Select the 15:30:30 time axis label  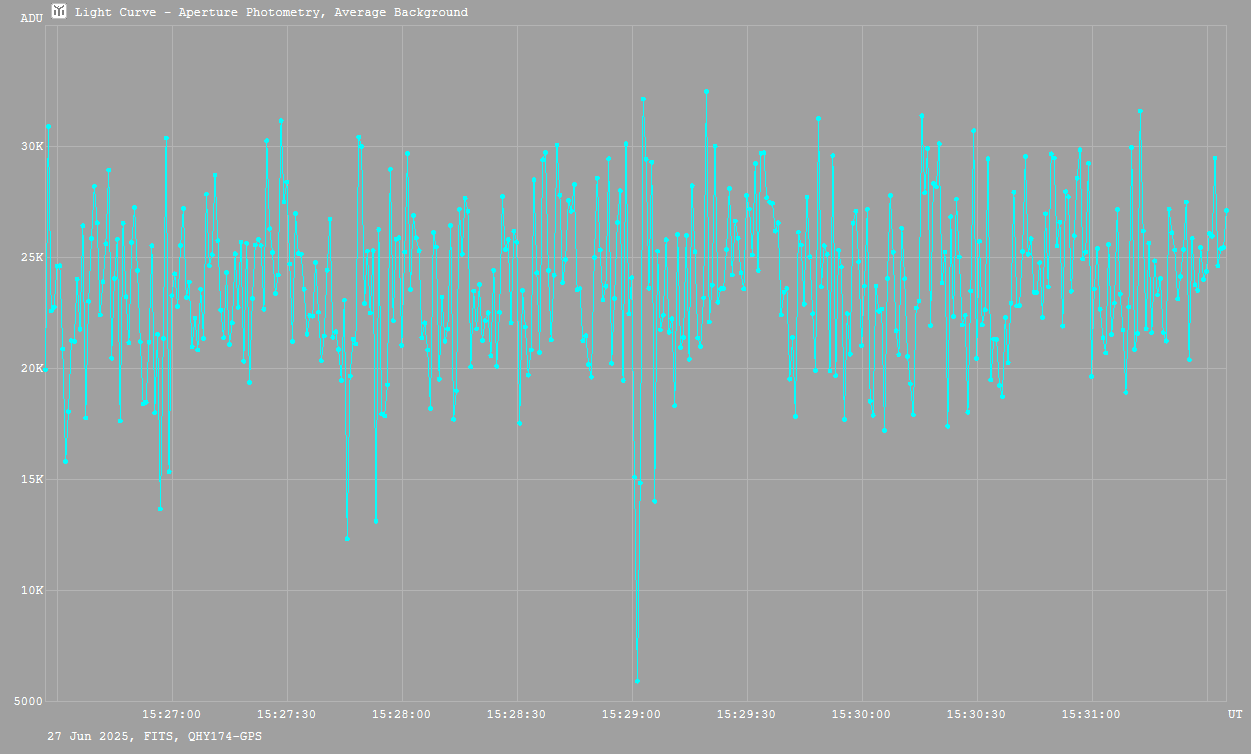tap(977, 715)
